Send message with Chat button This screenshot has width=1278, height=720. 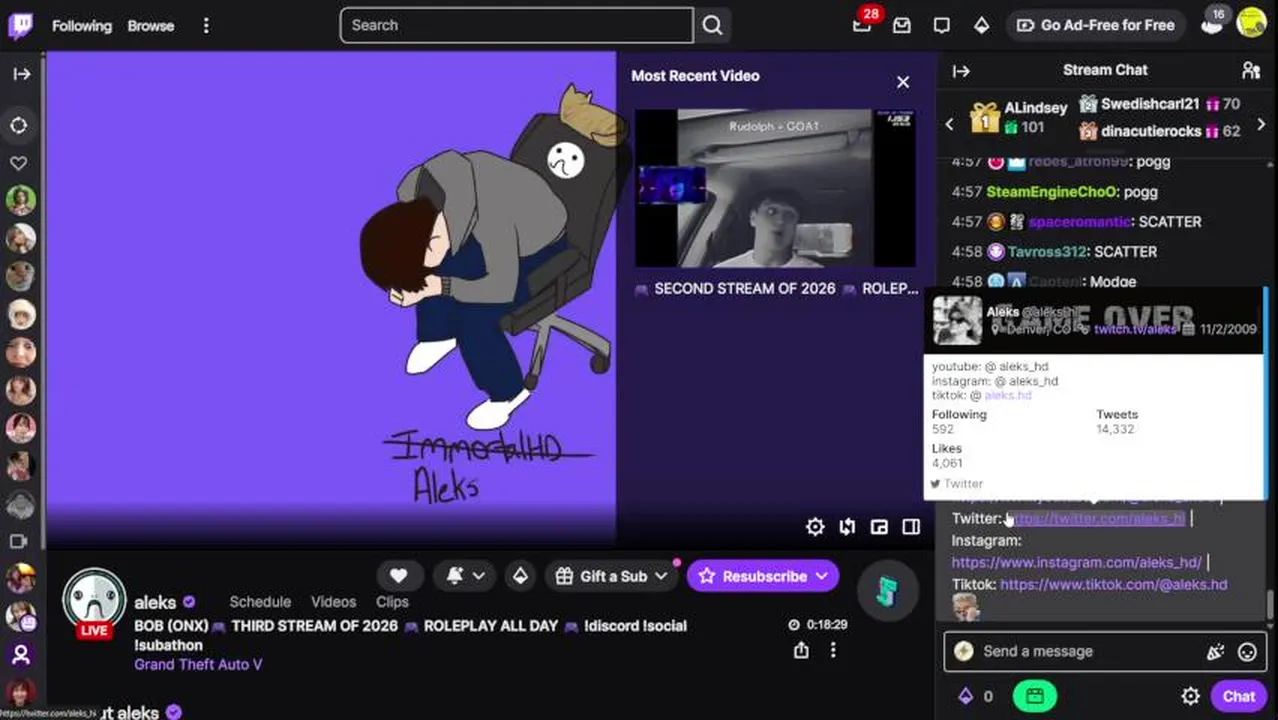(1238, 696)
